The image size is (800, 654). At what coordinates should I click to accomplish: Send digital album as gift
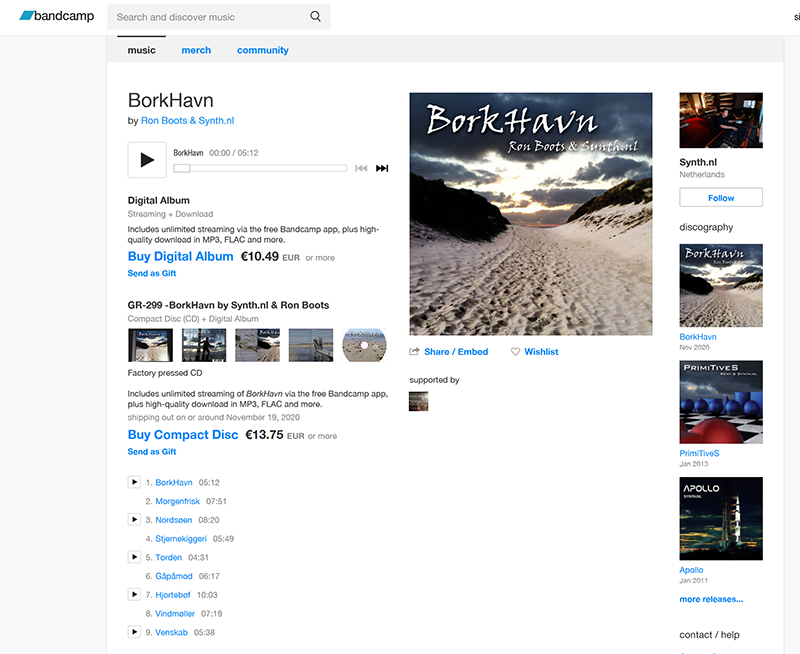(152, 273)
